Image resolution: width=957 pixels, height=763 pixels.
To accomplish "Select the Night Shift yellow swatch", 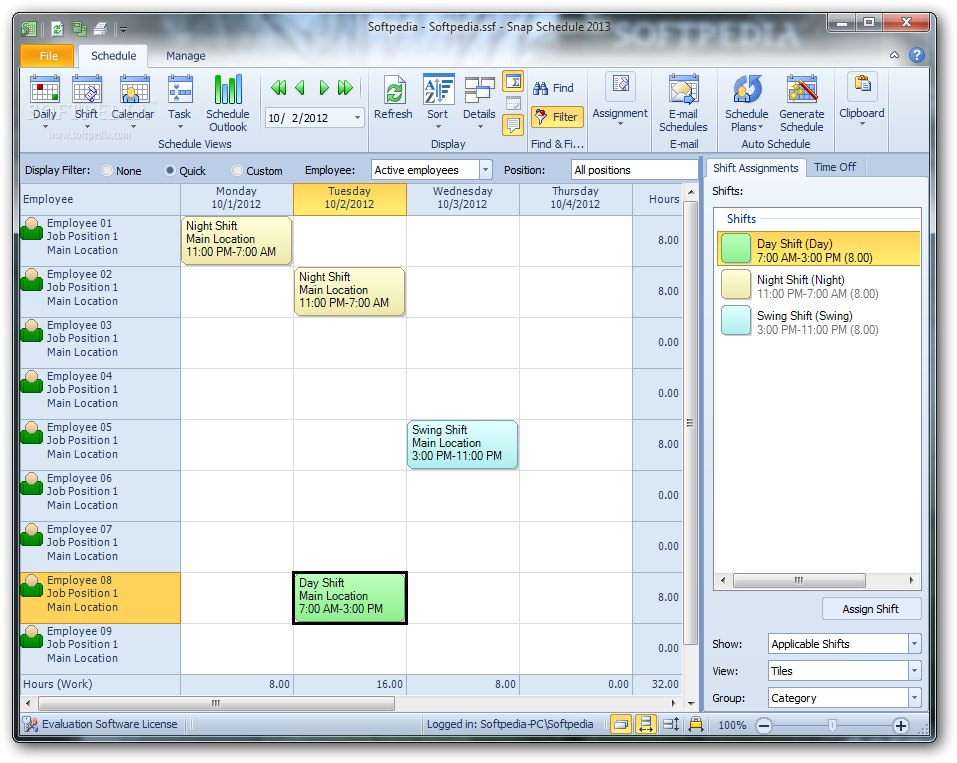I will [736, 285].
